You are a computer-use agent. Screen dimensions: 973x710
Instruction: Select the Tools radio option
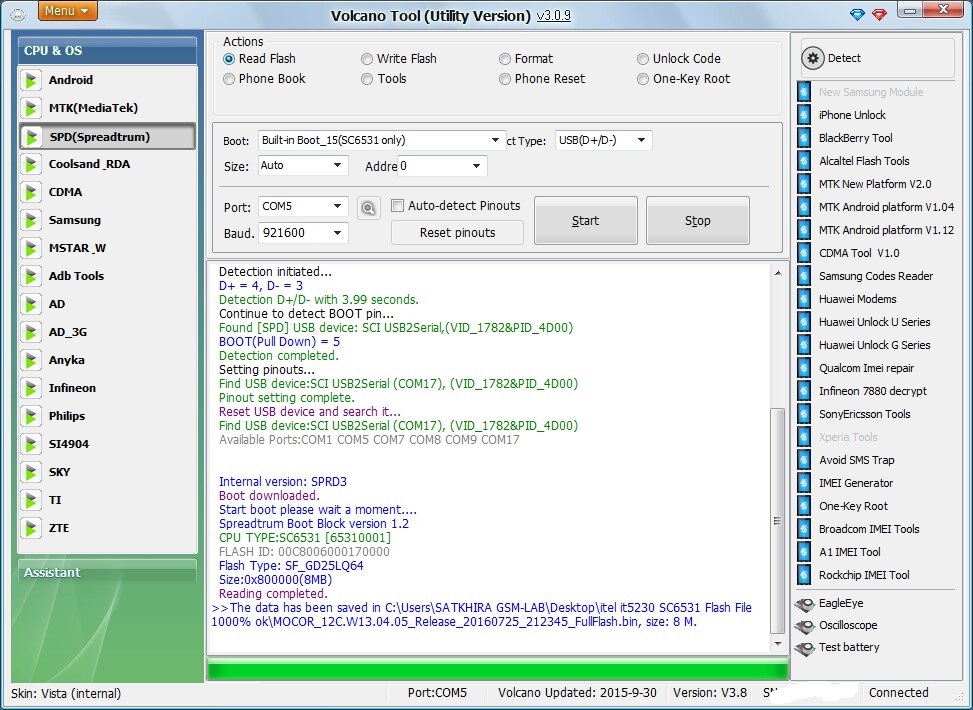pyautogui.click(x=367, y=79)
